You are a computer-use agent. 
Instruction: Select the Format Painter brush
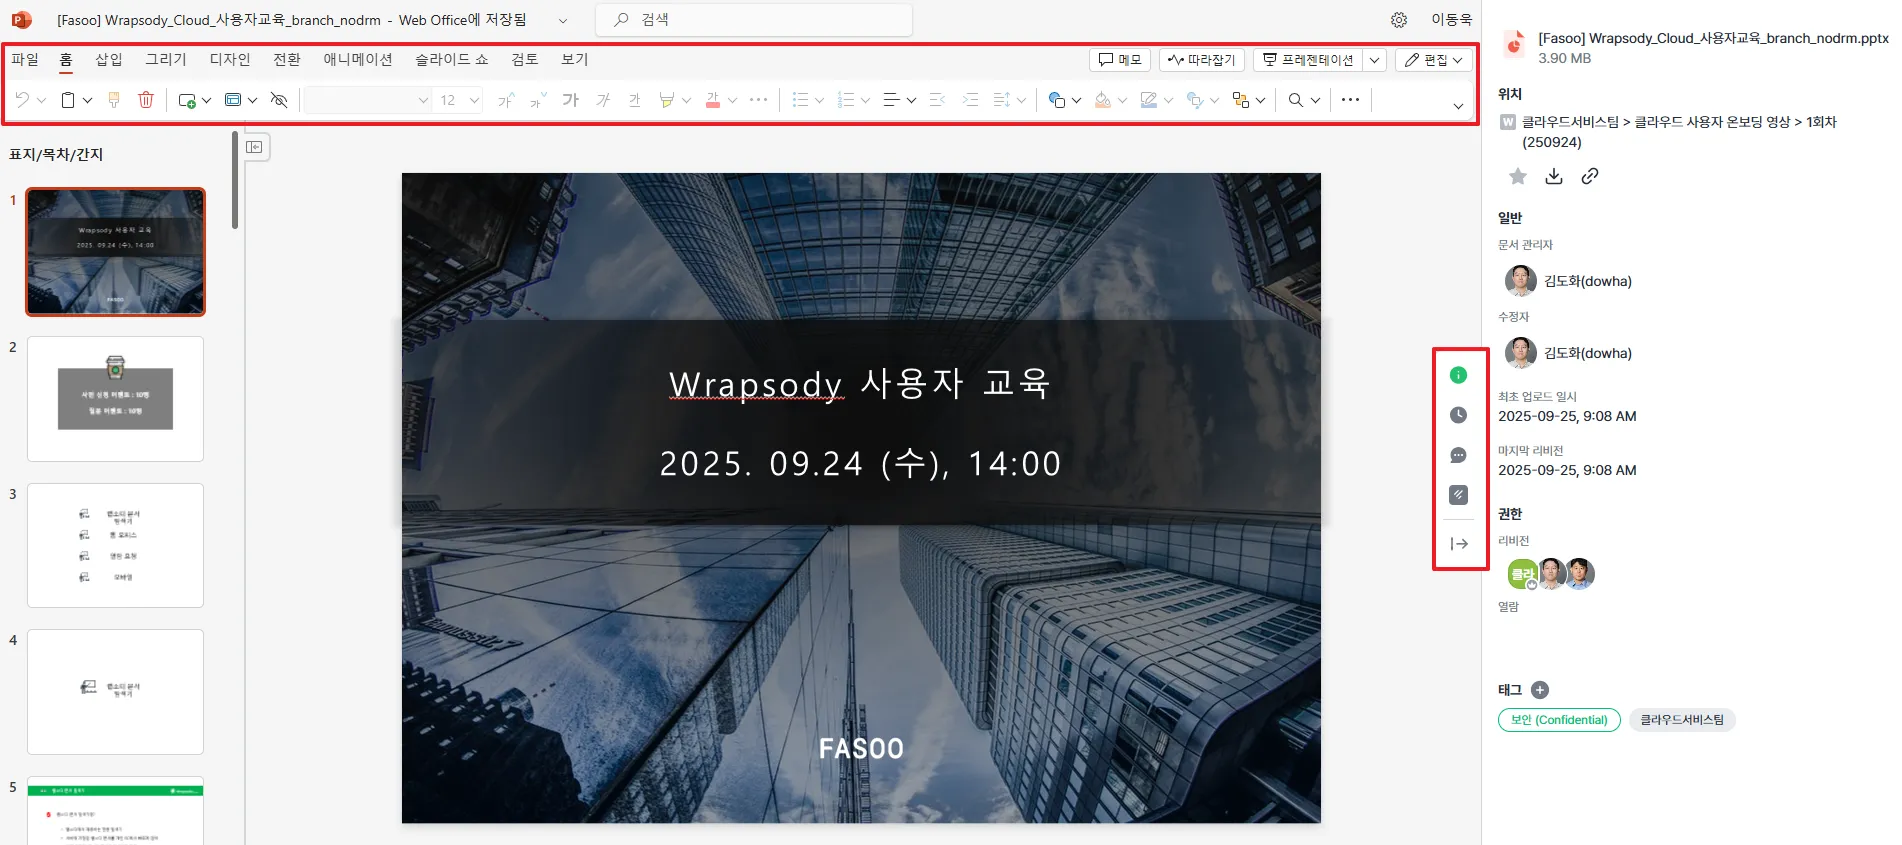tap(114, 100)
